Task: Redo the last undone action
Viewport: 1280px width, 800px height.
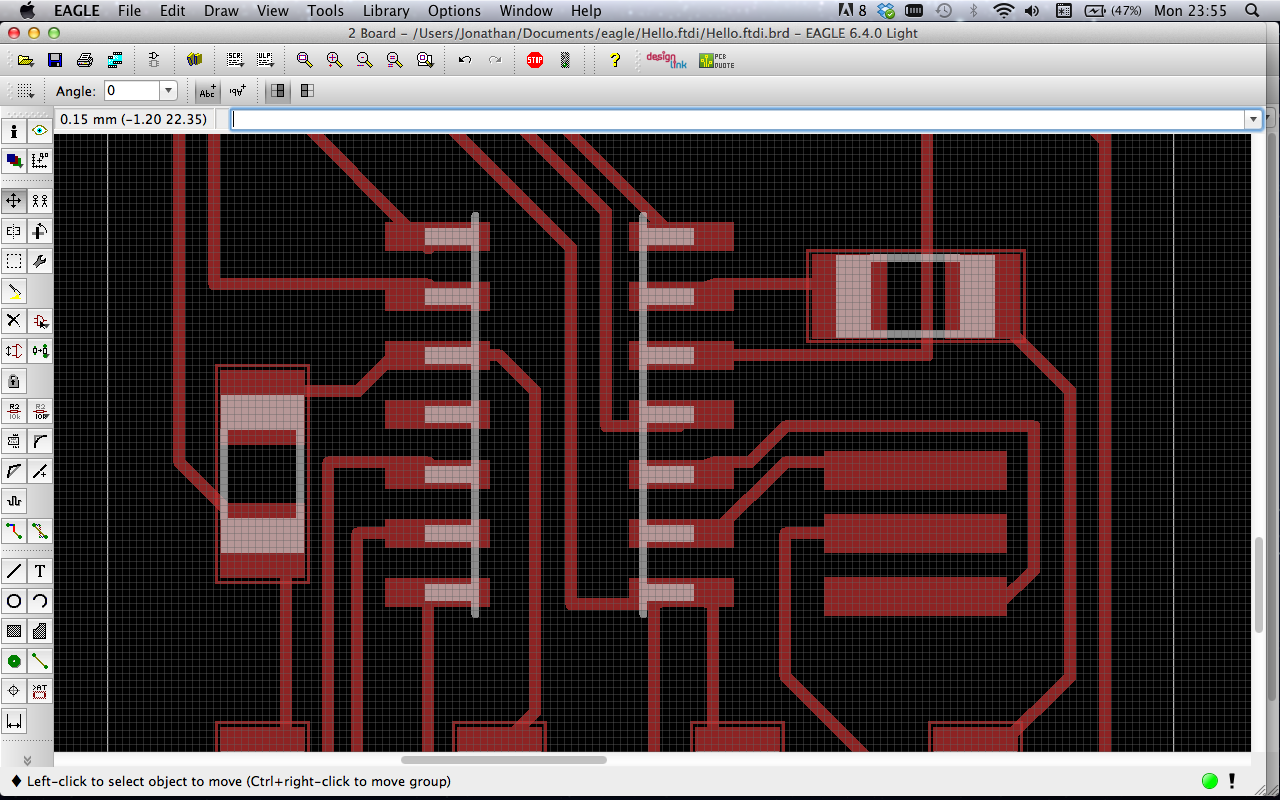Action: pyautogui.click(x=495, y=60)
